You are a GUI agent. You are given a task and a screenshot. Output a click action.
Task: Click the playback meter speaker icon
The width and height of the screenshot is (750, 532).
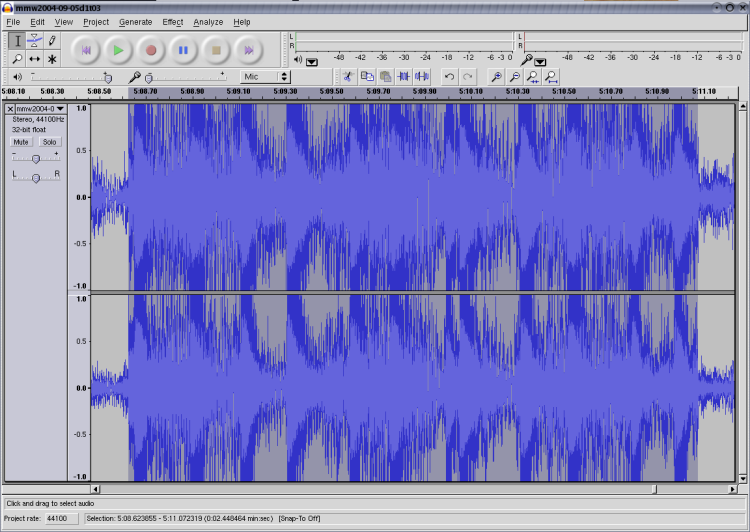tap(298, 60)
